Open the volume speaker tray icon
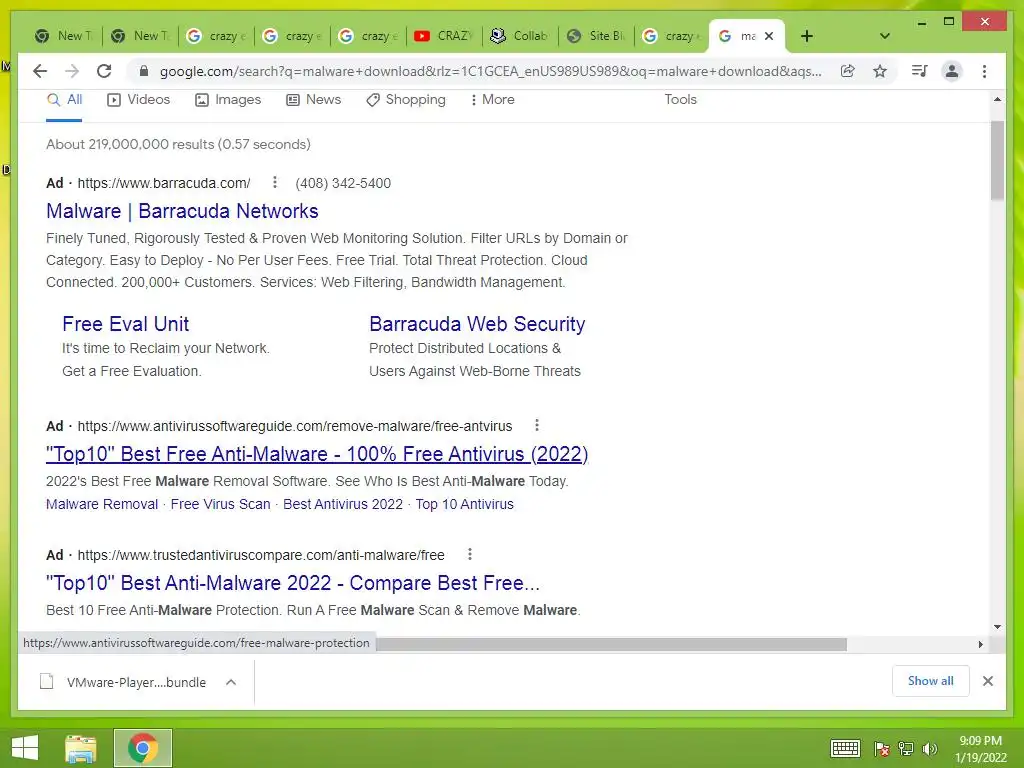Screen dimensions: 1024x768 [930, 748]
